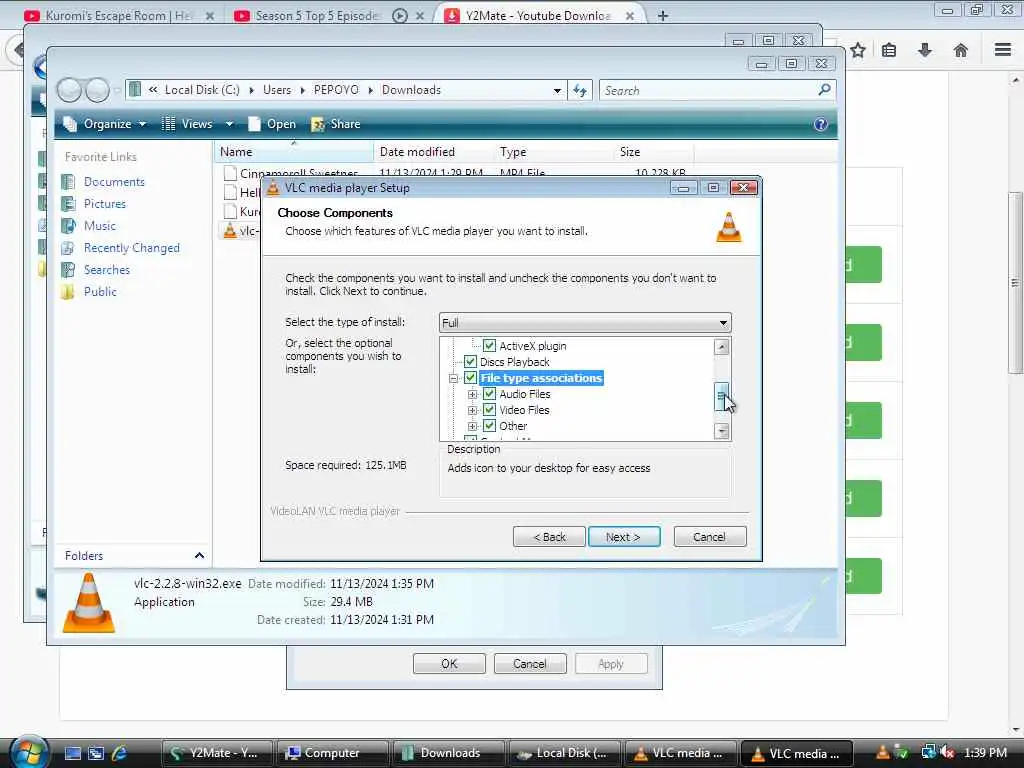
Task: Open the install type dropdown showing Full
Action: pos(585,323)
